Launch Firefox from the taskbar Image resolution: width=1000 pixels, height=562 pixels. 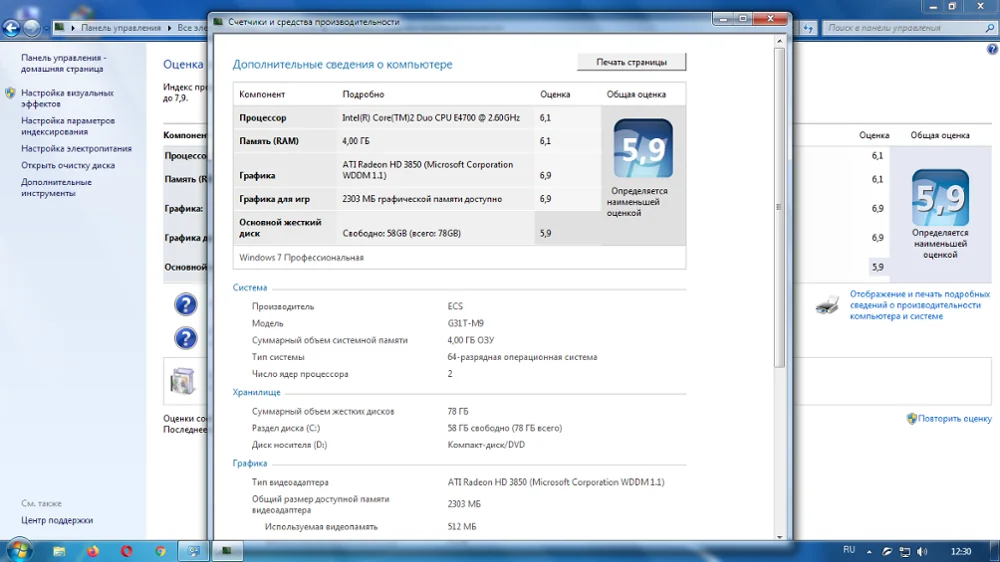93,551
